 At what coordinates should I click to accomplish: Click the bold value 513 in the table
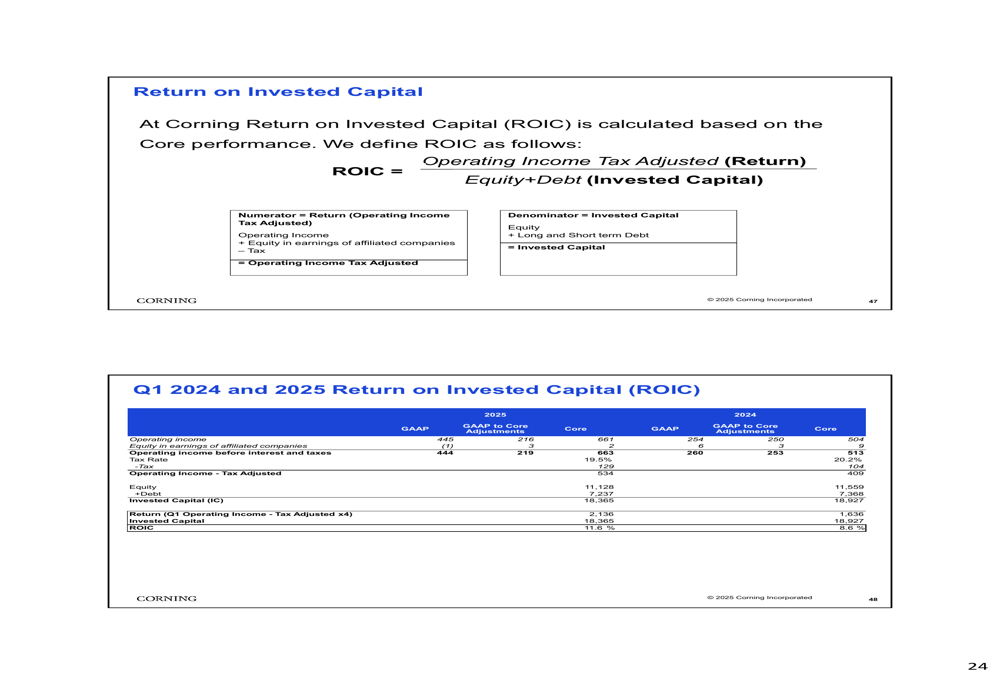pyautogui.click(x=855, y=453)
